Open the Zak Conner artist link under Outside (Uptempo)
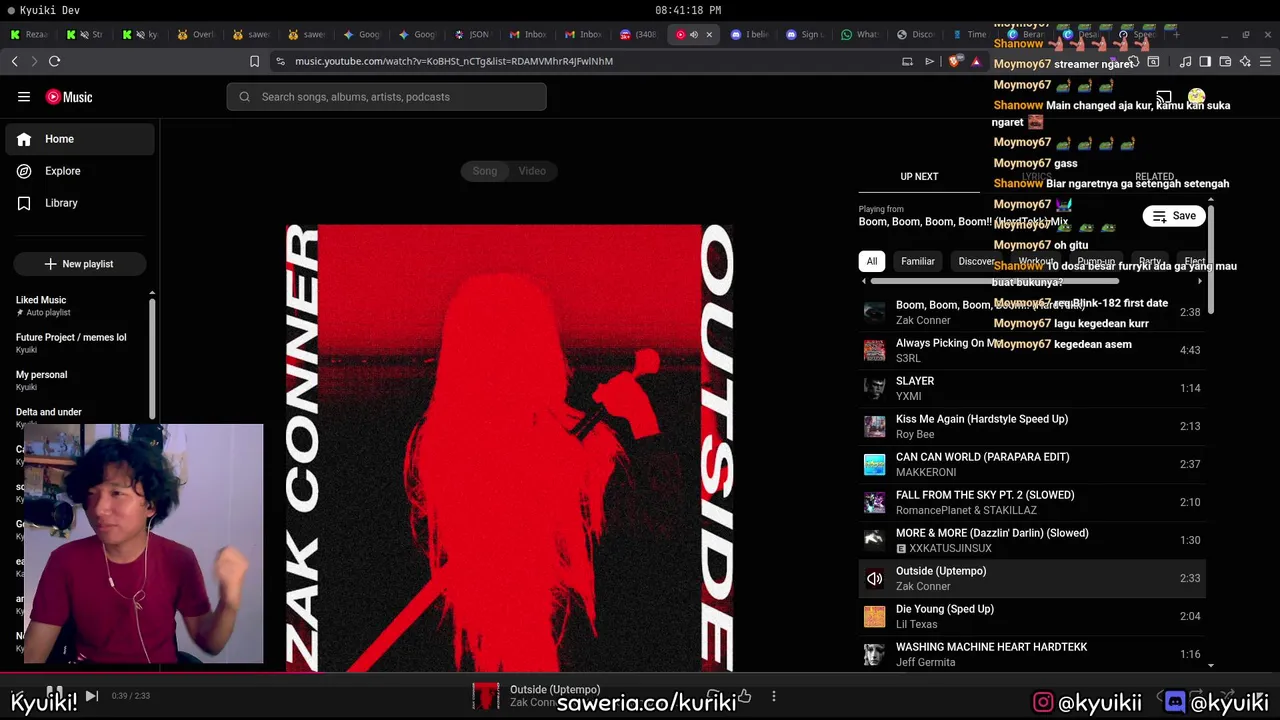Screen dimensions: 1280x720 click(x=923, y=586)
